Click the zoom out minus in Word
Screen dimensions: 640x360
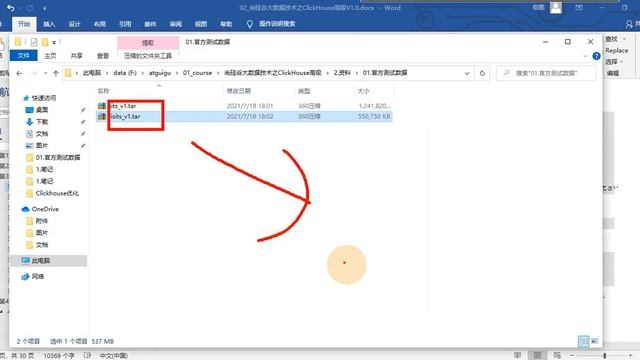click(x=572, y=356)
